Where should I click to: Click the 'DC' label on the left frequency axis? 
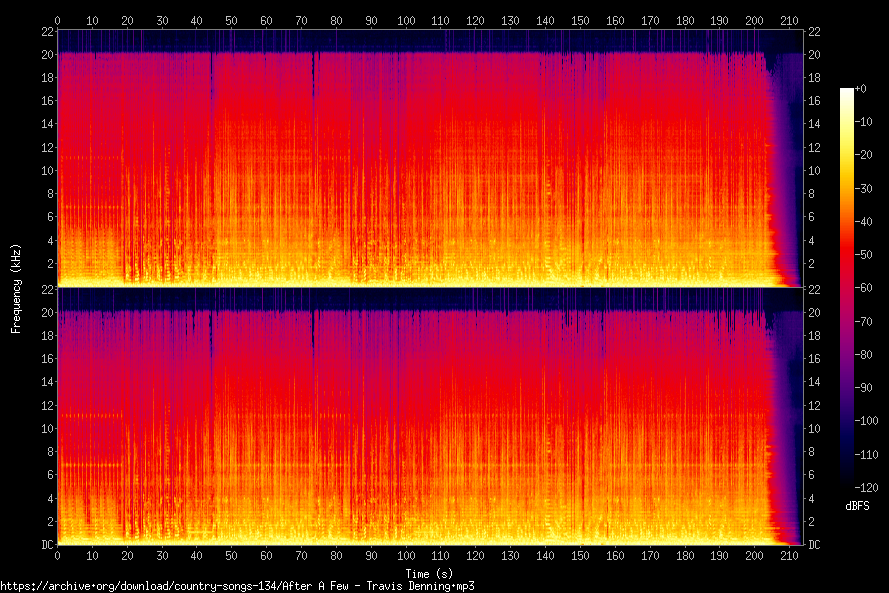tap(46, 545)
